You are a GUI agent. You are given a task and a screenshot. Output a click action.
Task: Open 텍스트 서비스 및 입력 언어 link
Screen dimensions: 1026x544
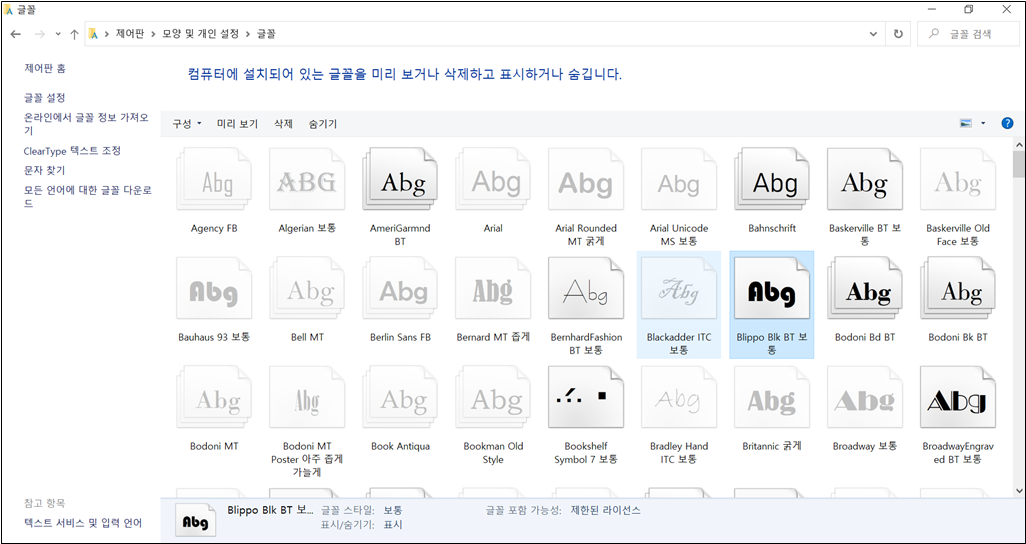[83, 522]
